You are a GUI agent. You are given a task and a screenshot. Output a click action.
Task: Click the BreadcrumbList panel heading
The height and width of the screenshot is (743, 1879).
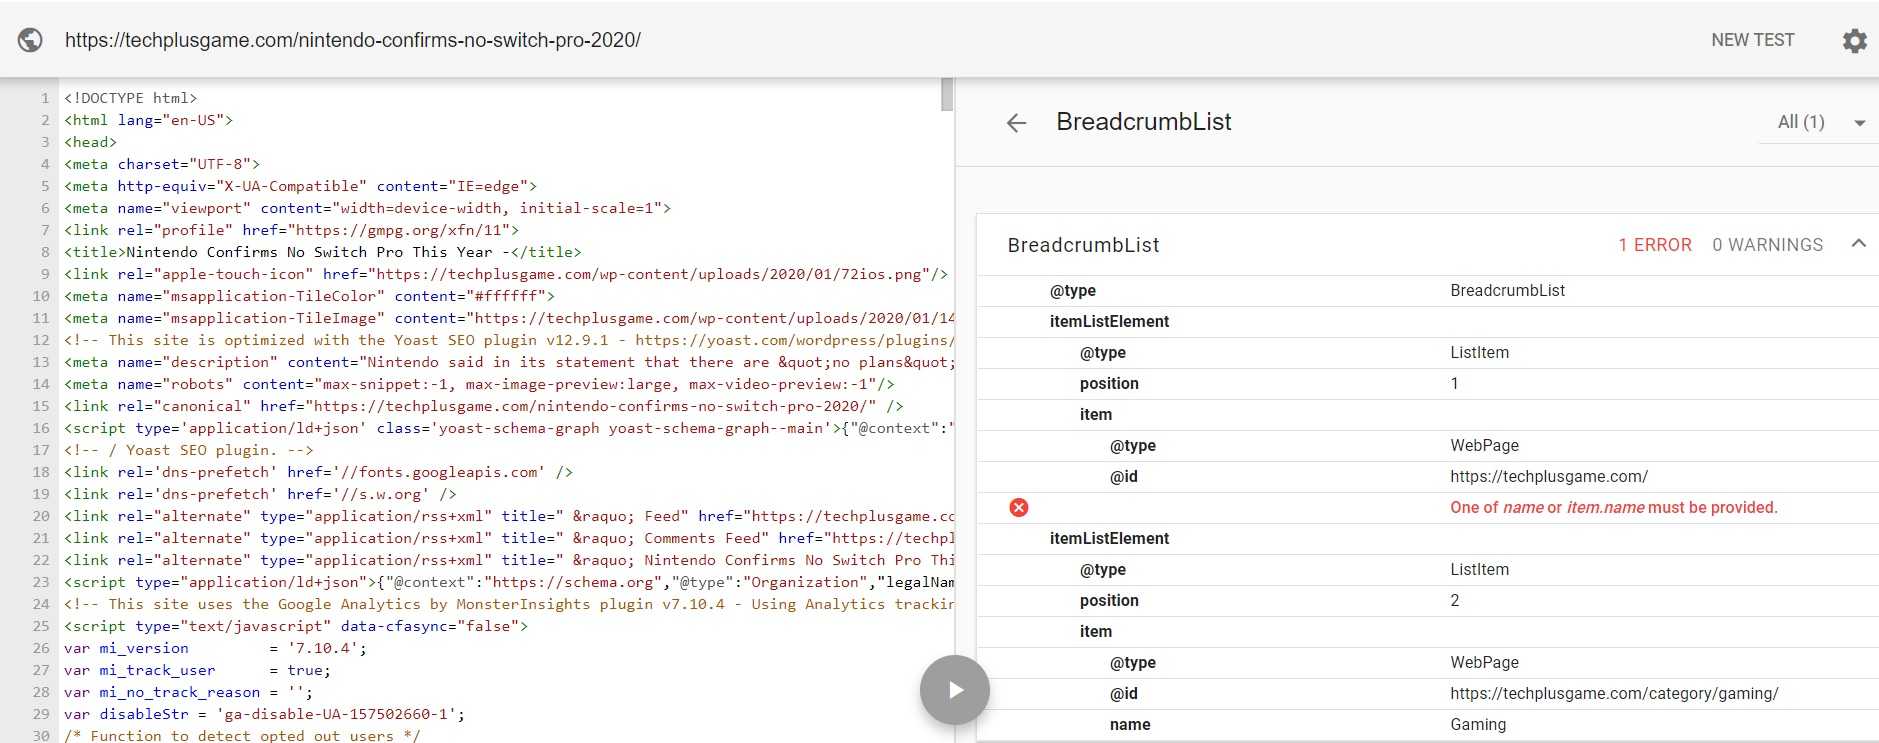(x=1144, y=122)
